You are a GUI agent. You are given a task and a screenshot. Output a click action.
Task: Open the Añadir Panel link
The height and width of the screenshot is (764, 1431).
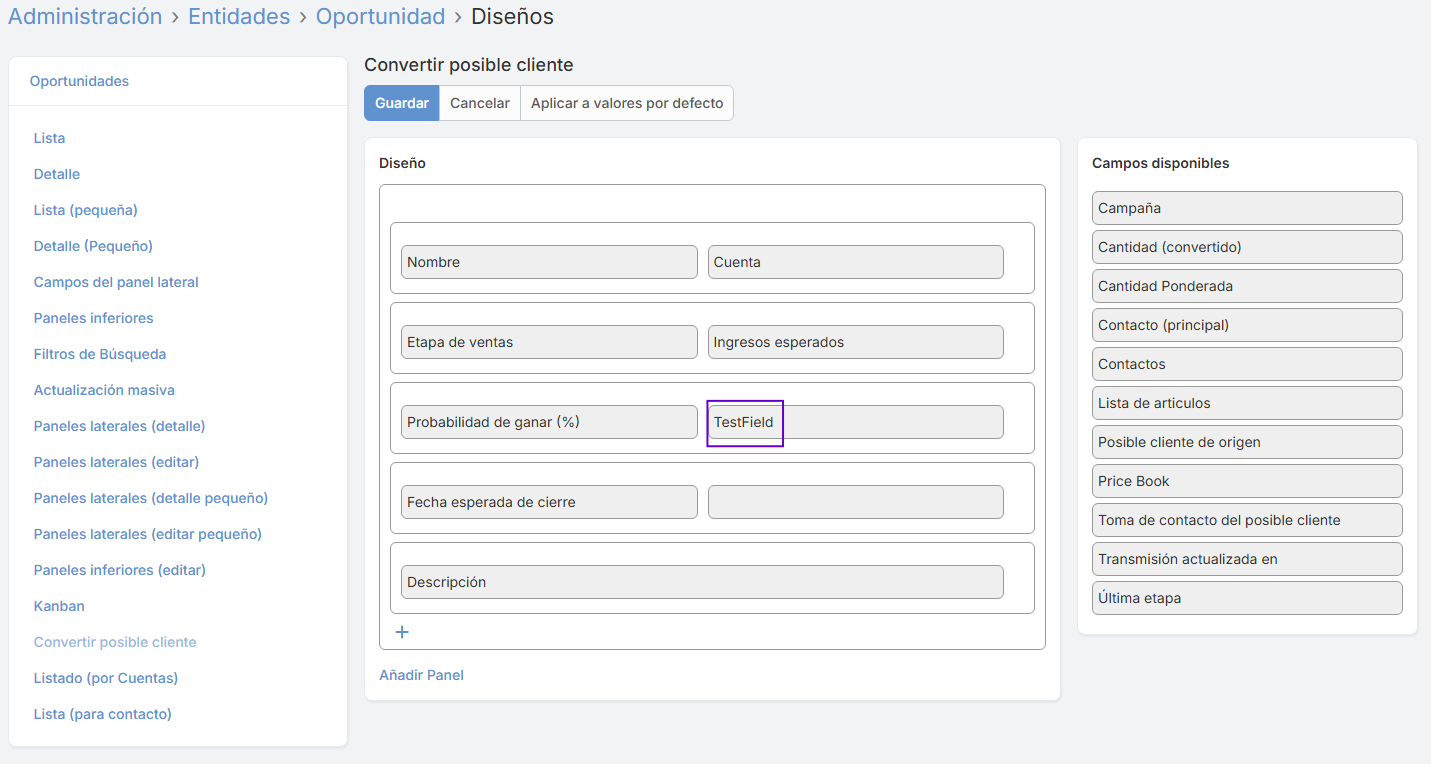tap(421, 675)
